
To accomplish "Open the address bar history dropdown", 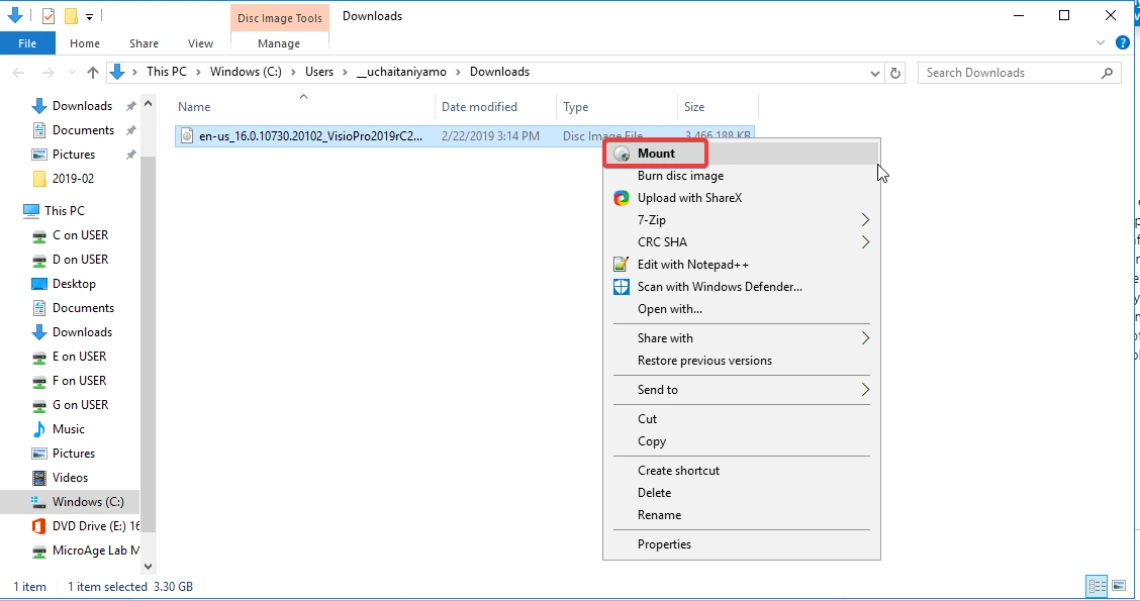I will (x=875, y=73).
